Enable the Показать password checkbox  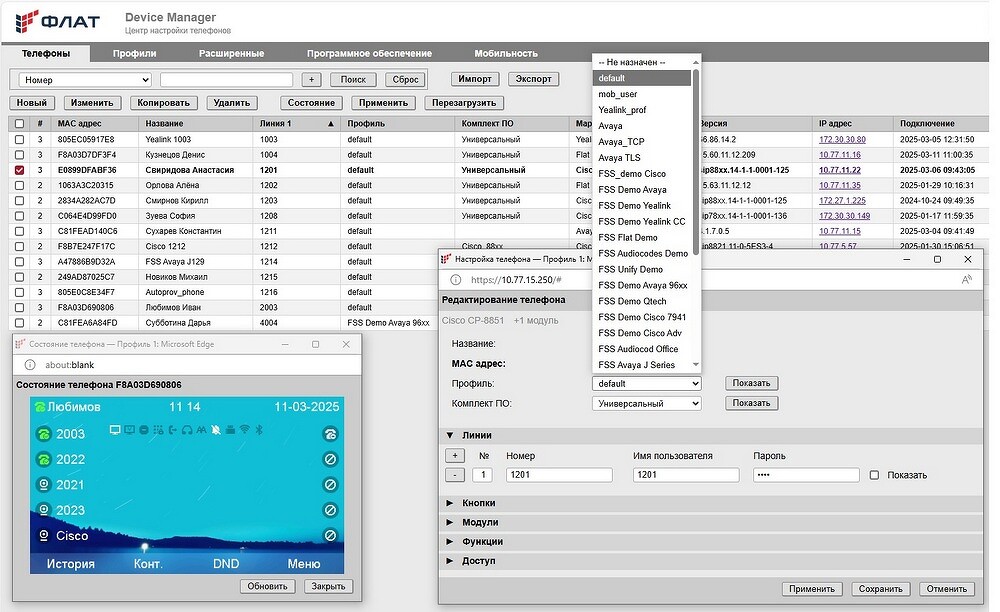874,475
